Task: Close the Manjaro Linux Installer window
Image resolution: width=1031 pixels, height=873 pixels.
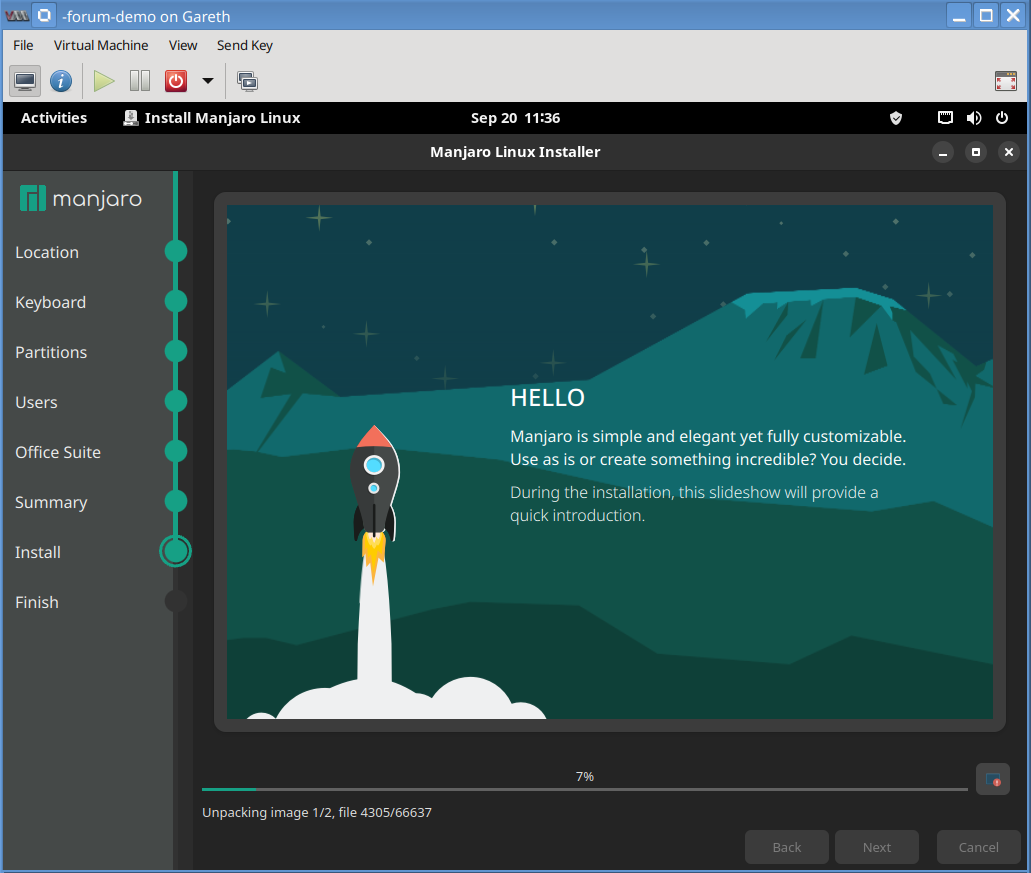Action: click(x=1009, y=153)
